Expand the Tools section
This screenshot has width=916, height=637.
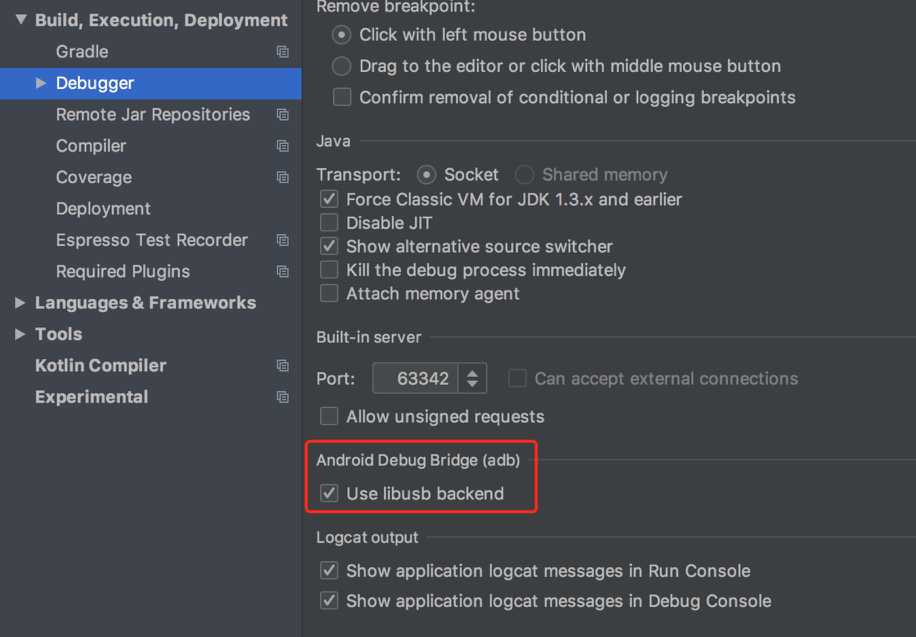point(19,333)
